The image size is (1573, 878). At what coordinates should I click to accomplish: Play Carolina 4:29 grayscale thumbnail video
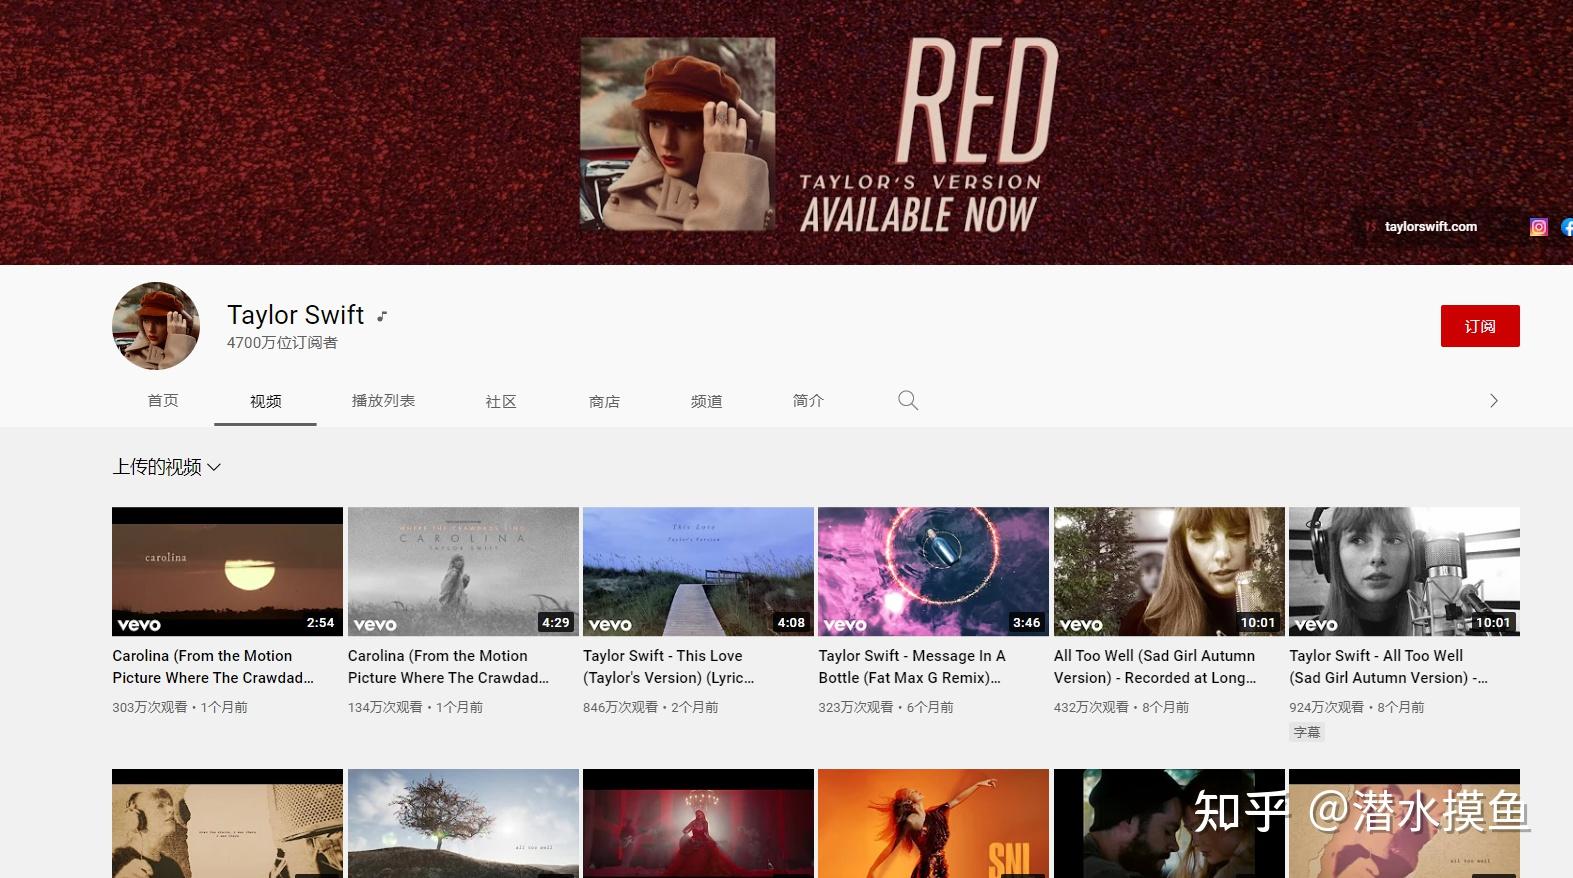[463, 571]
